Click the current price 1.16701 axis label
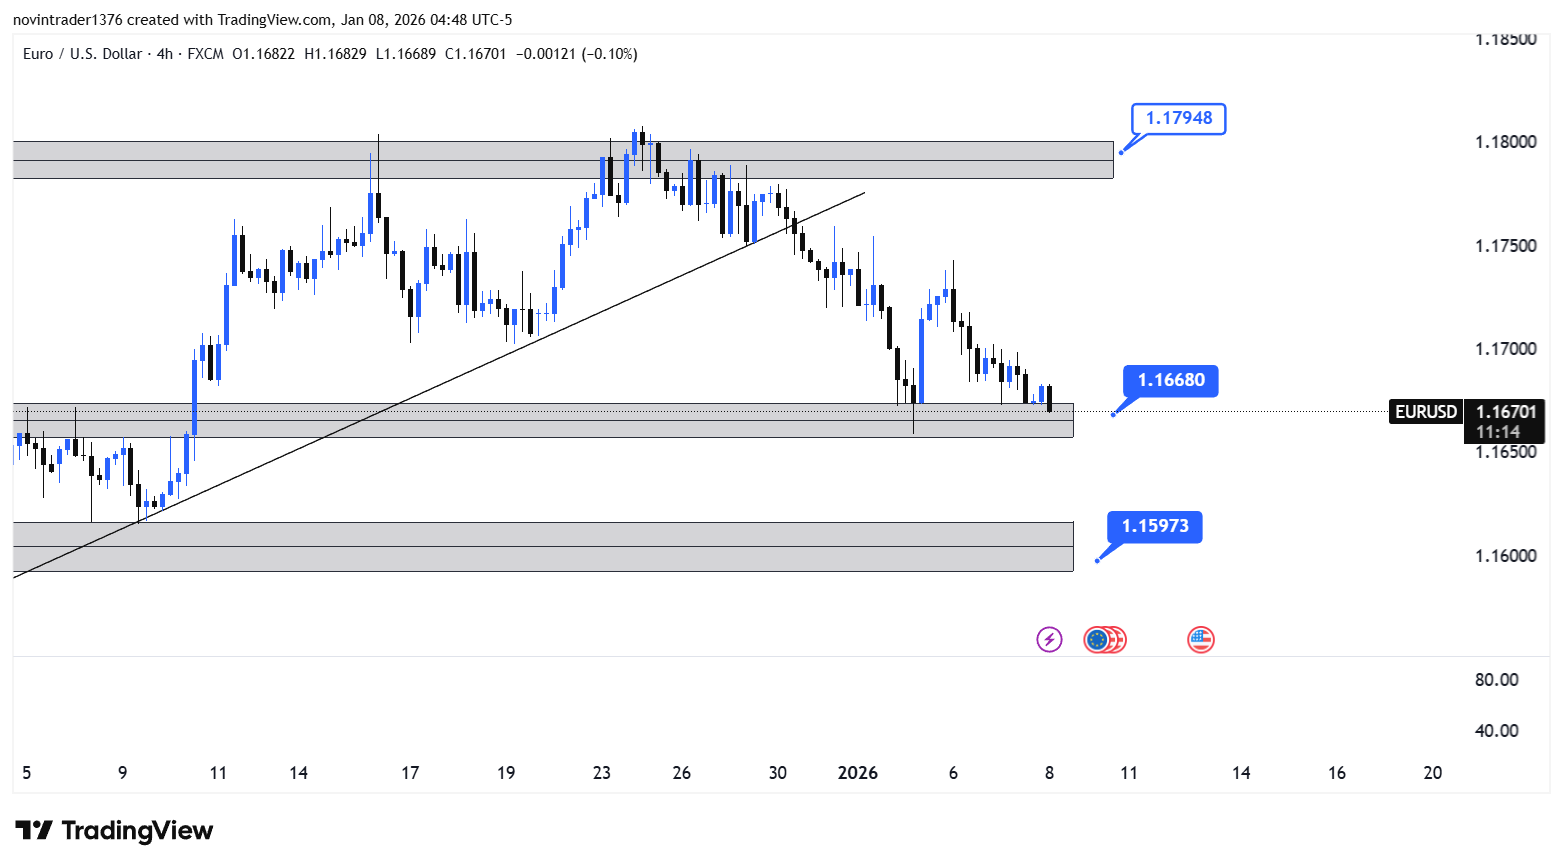The width and height of the screenshot is (1563, 868). 1506,412
